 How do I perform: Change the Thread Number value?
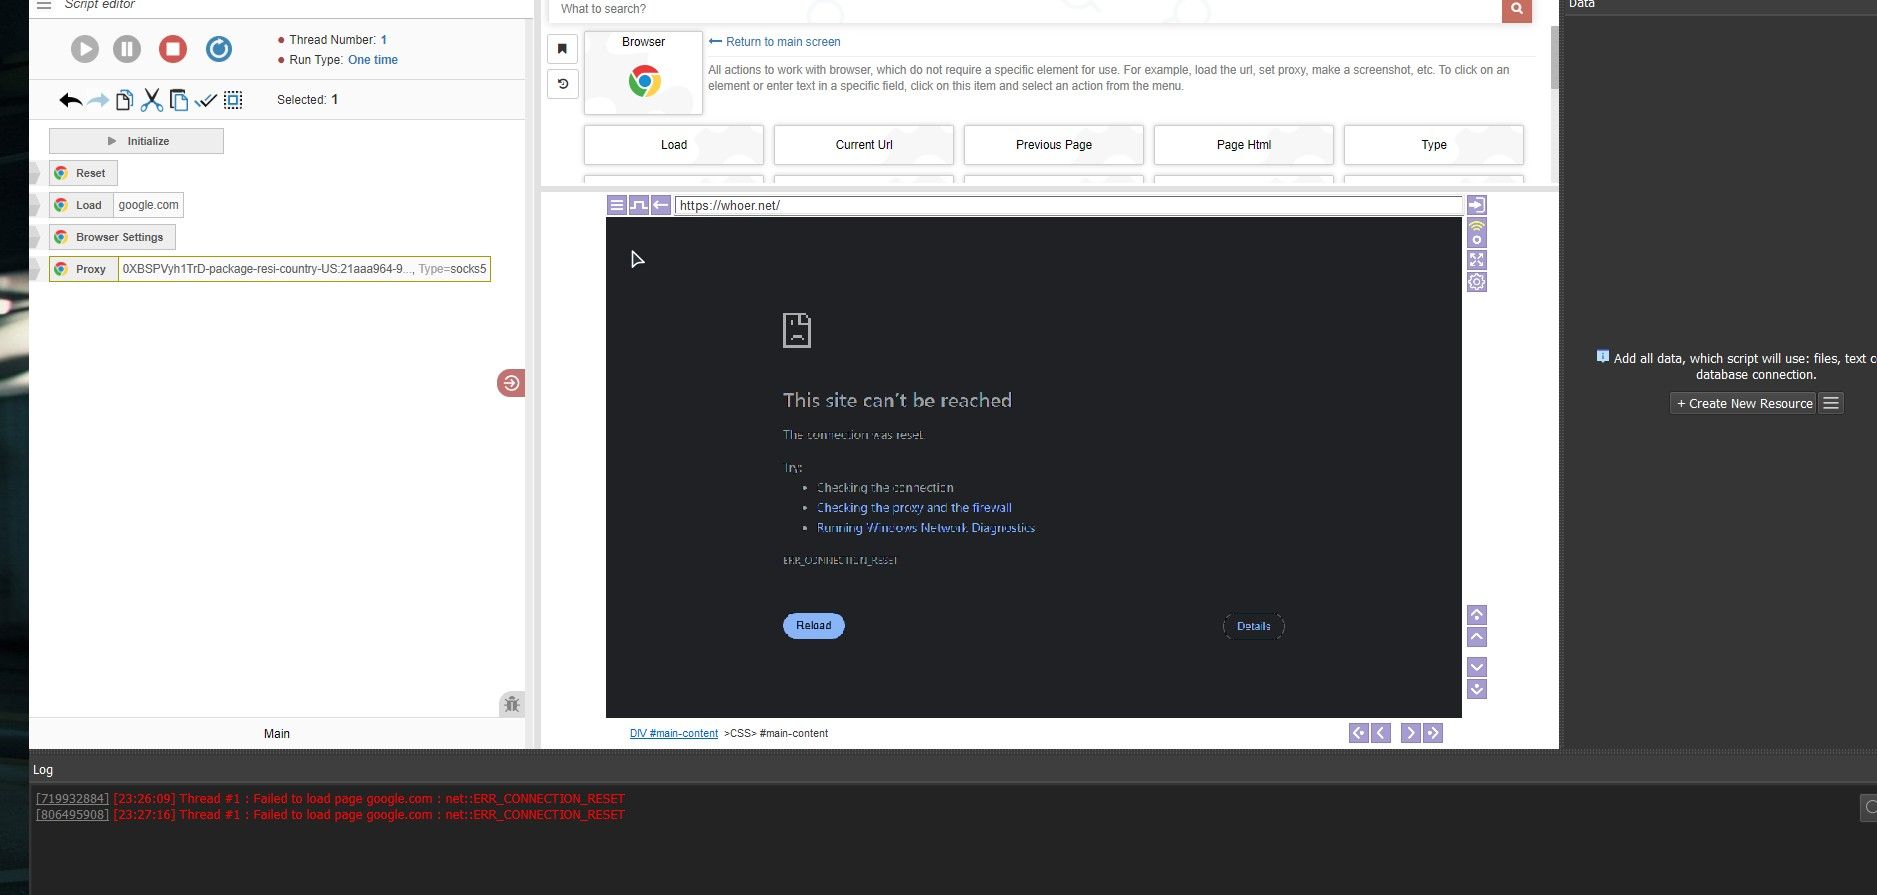tap(384, 40)
